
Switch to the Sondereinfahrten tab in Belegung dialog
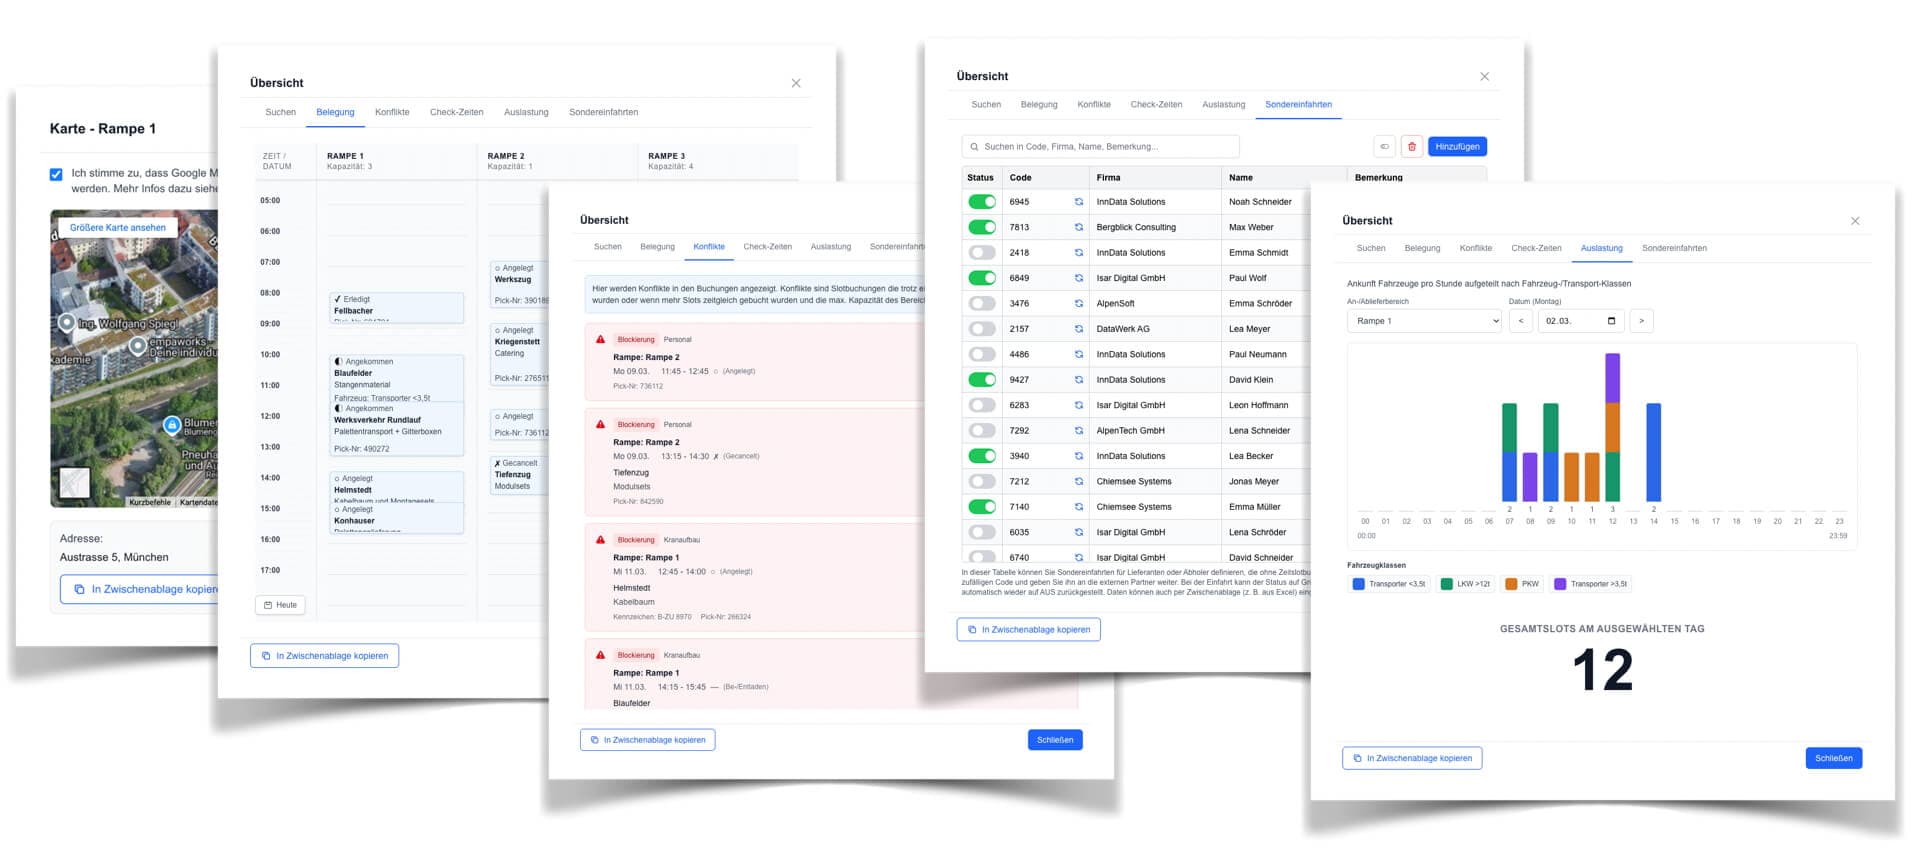(603, 112)
